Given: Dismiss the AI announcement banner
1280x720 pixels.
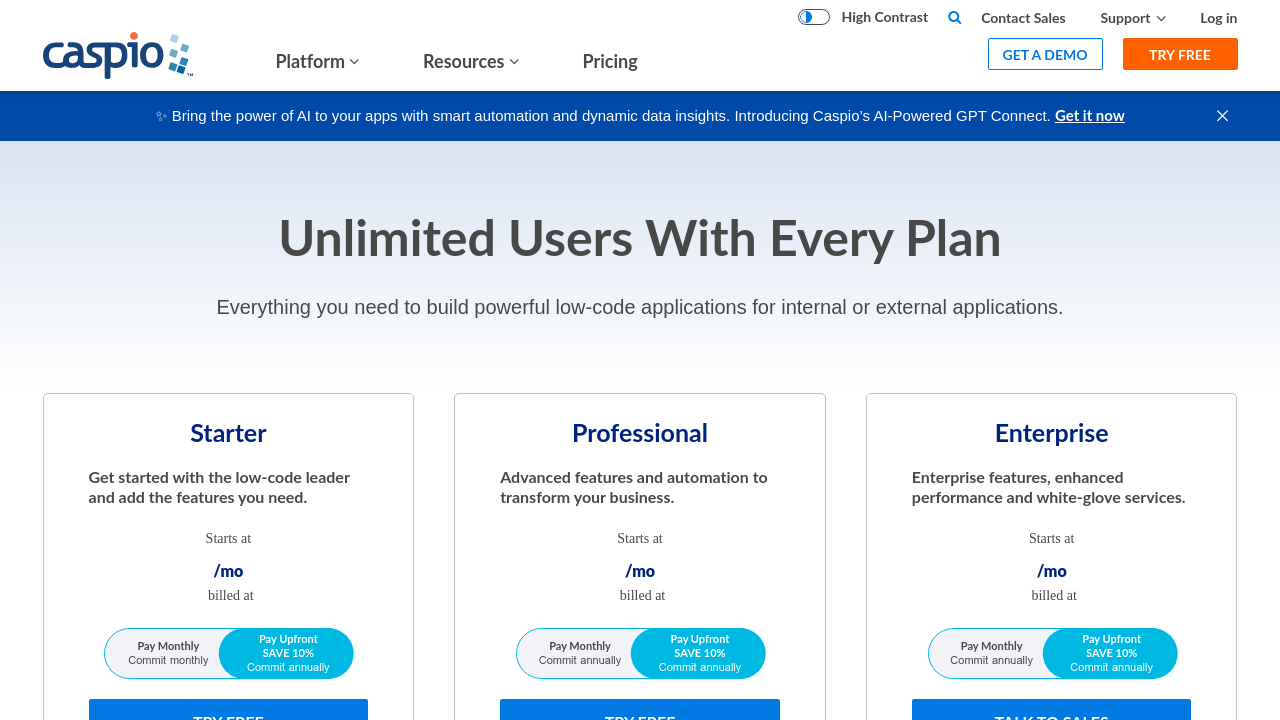Looking at the screenshot, I should coord(1222,116).
